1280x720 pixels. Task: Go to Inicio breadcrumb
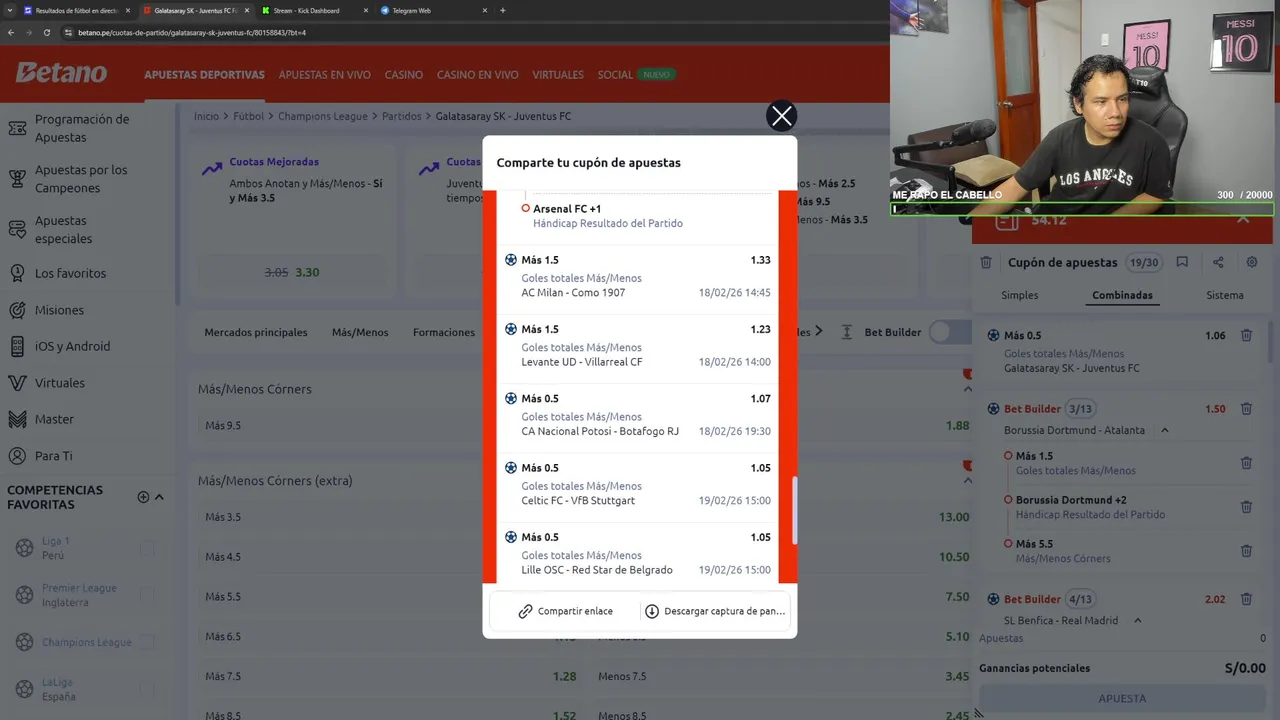(x=206, y=116)
